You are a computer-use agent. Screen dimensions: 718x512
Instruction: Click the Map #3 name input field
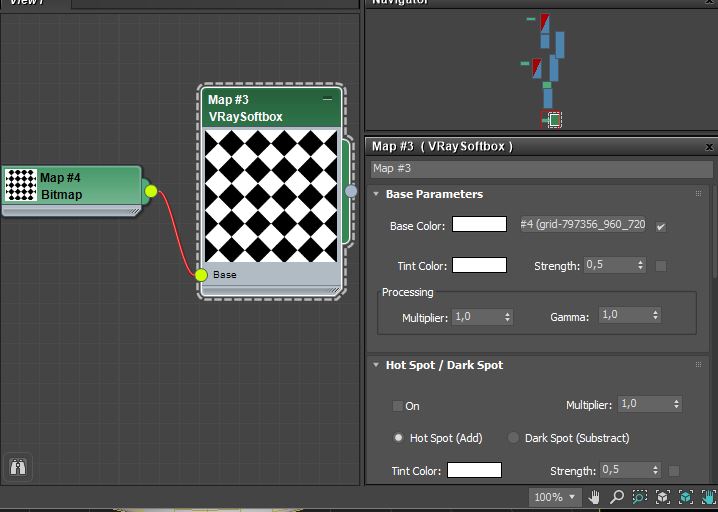540,169
